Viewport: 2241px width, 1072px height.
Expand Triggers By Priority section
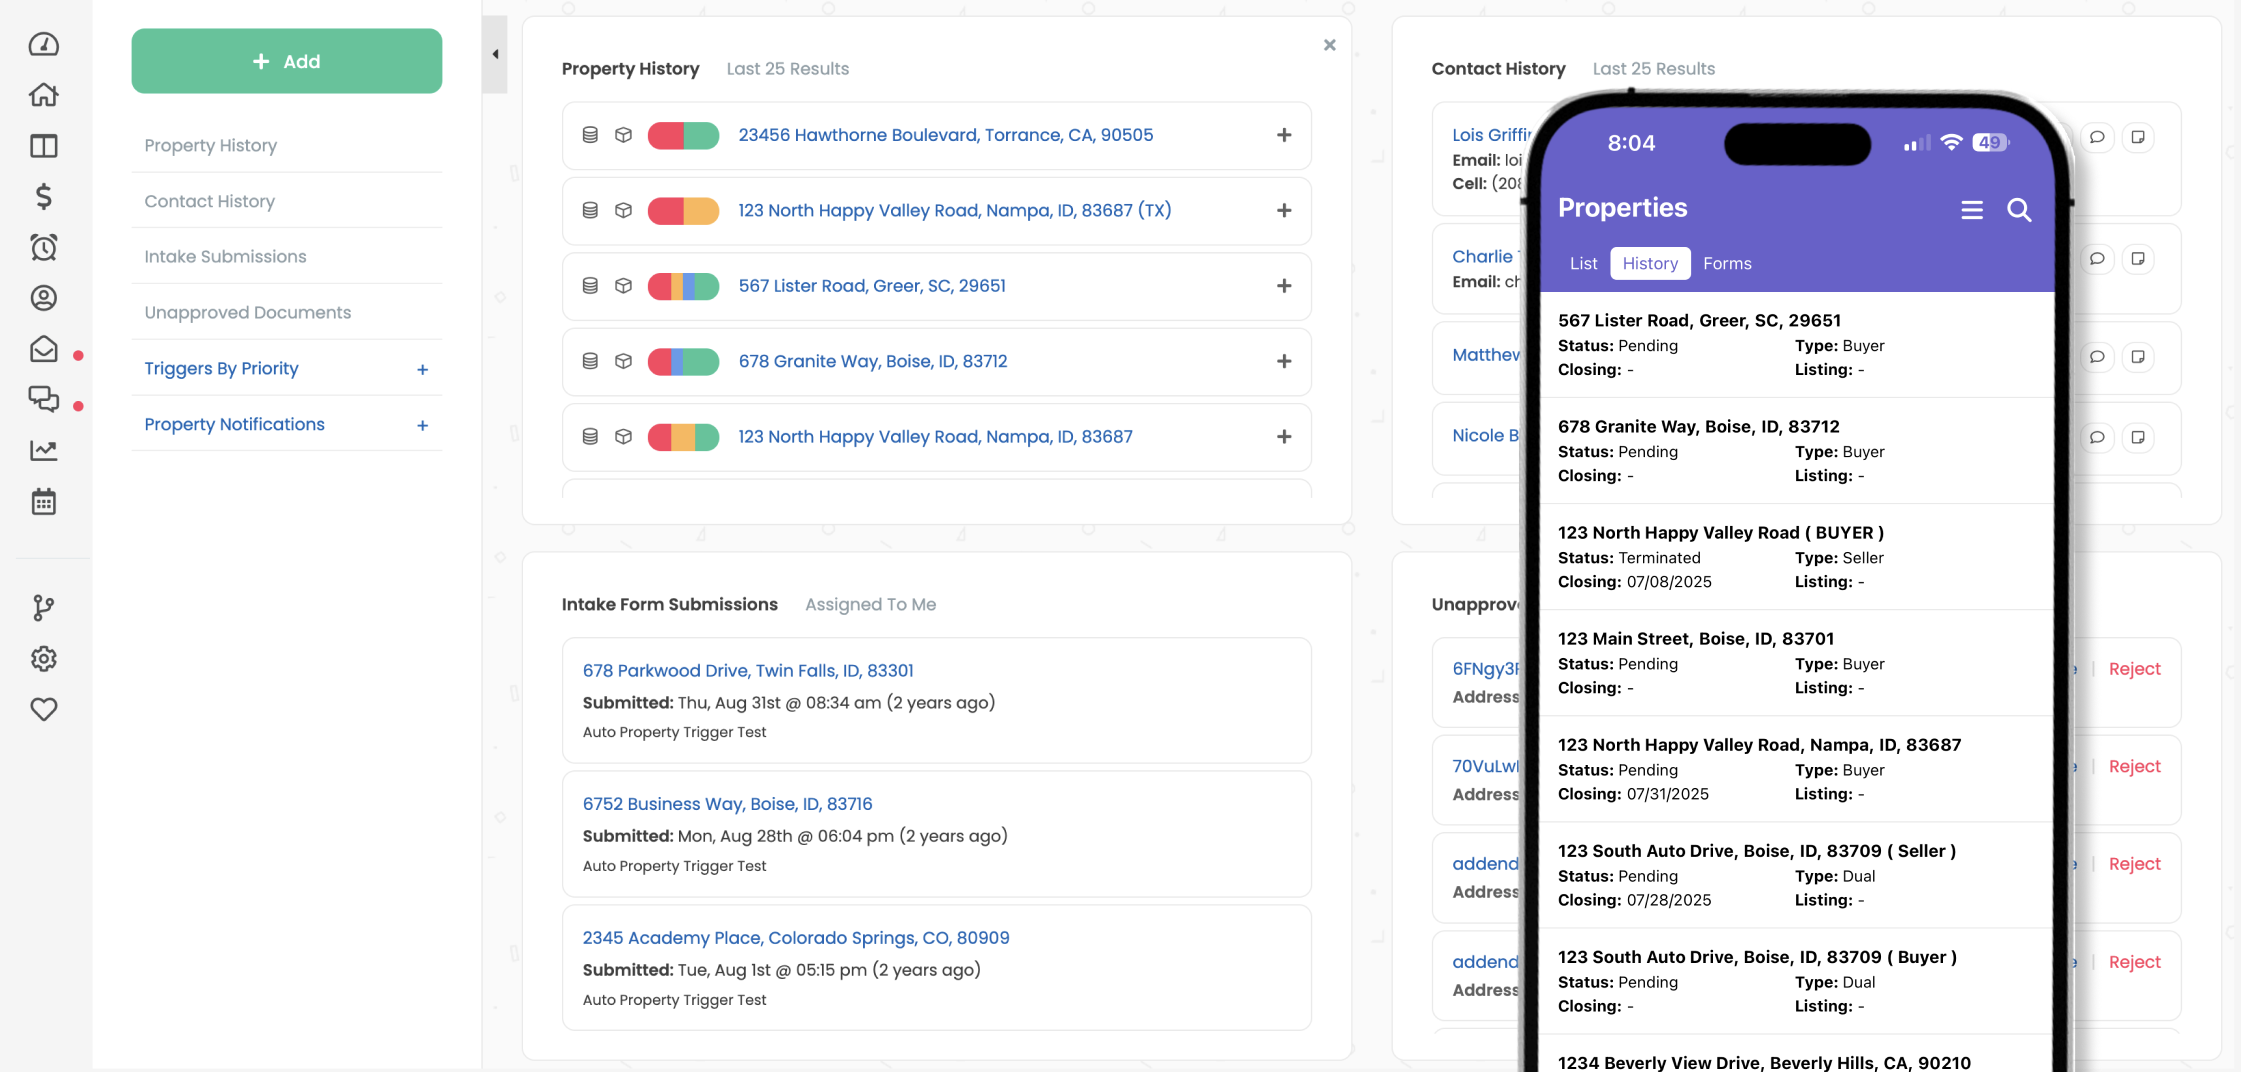[422, 369]
